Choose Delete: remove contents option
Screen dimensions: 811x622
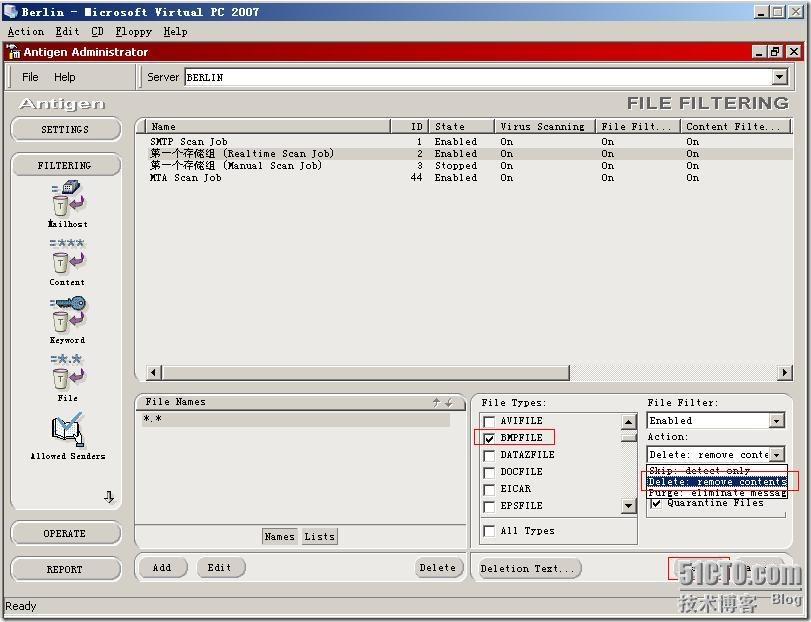click(x=717, y=481)
